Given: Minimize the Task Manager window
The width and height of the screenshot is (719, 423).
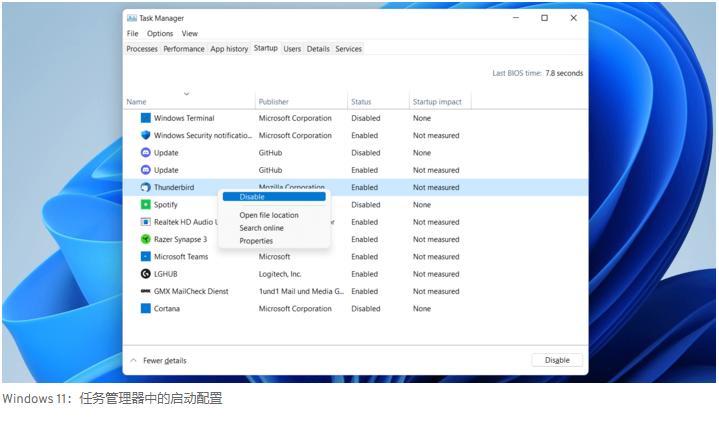Looking at the screenshot, I should (x=516, y=18).
